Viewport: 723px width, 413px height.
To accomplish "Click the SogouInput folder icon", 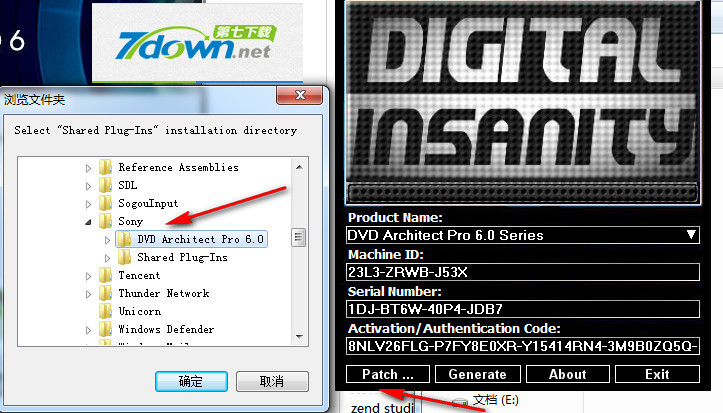I will click(106, 203).
